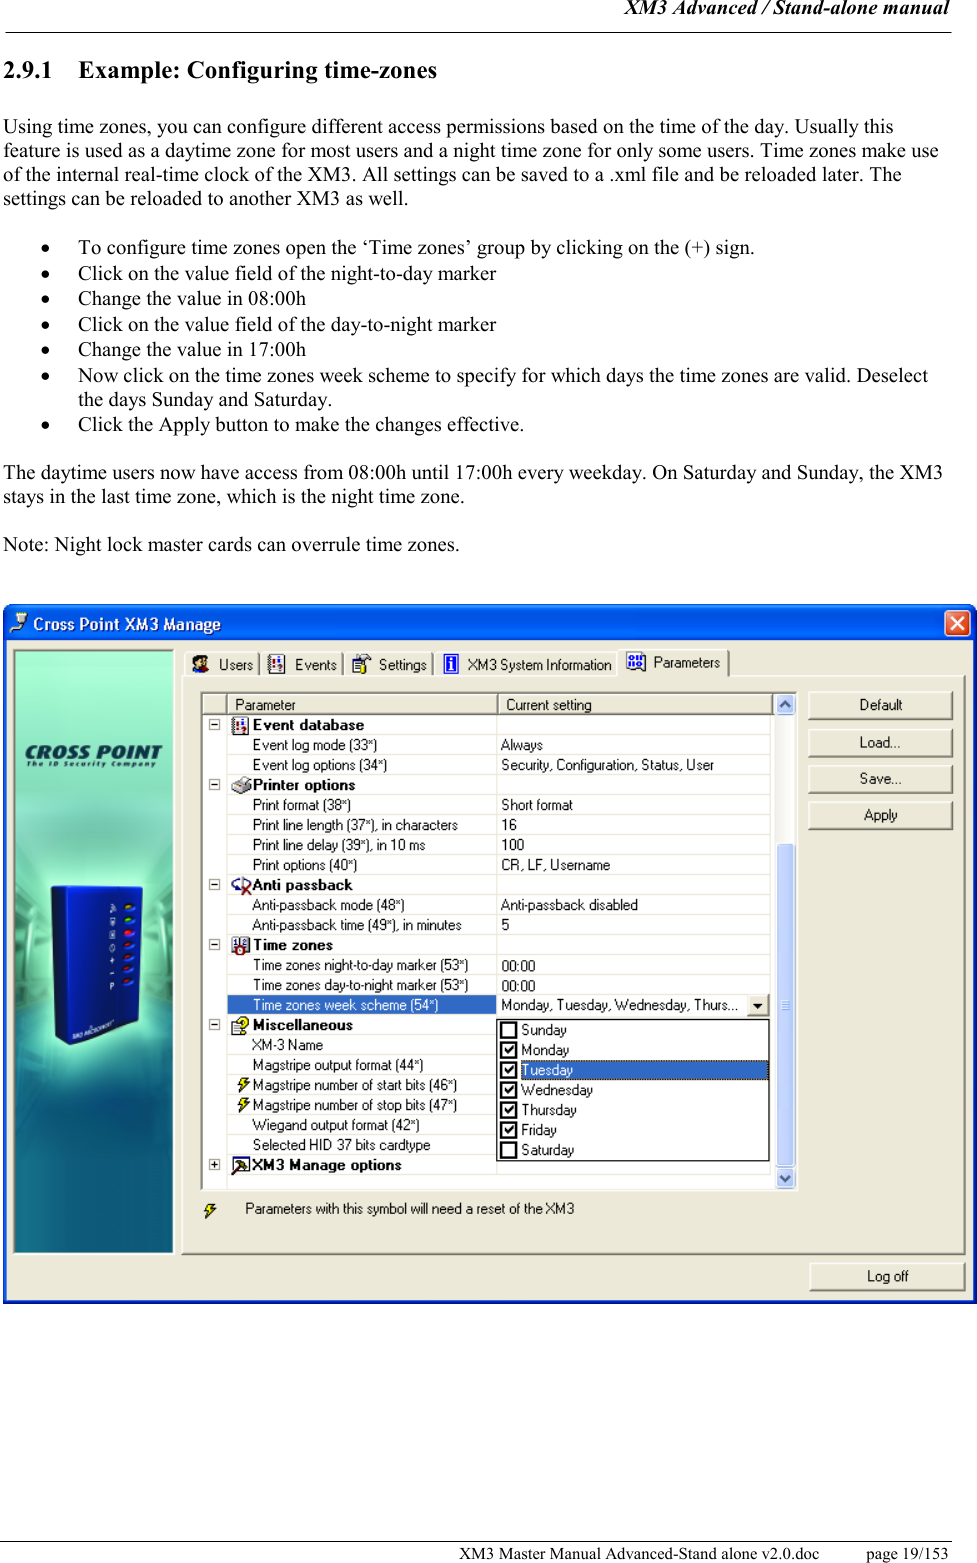Click the Current setting column header

pyautogui.click(x=634, y=704)
